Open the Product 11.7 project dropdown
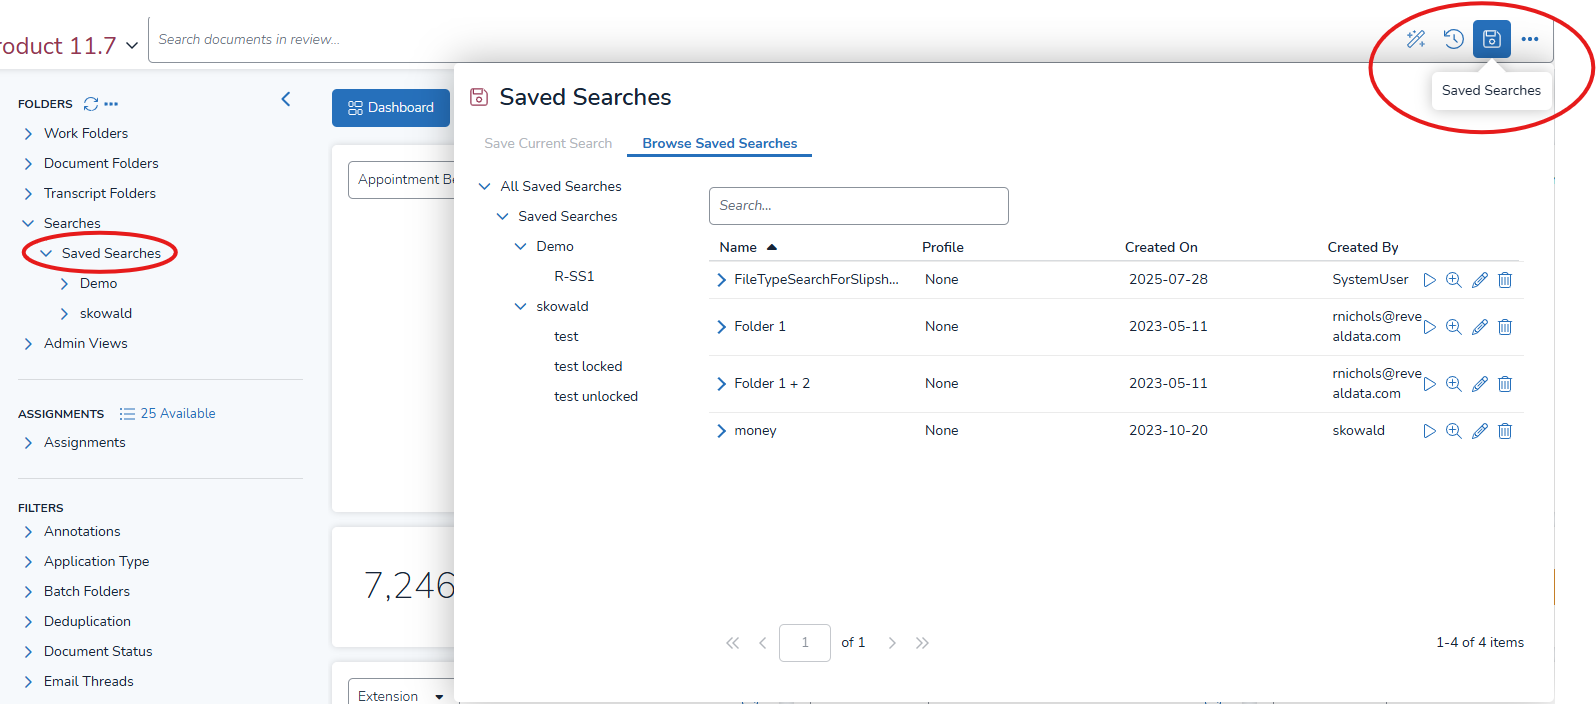Viewport: 1596px width, 704px height. click(131, 46)
